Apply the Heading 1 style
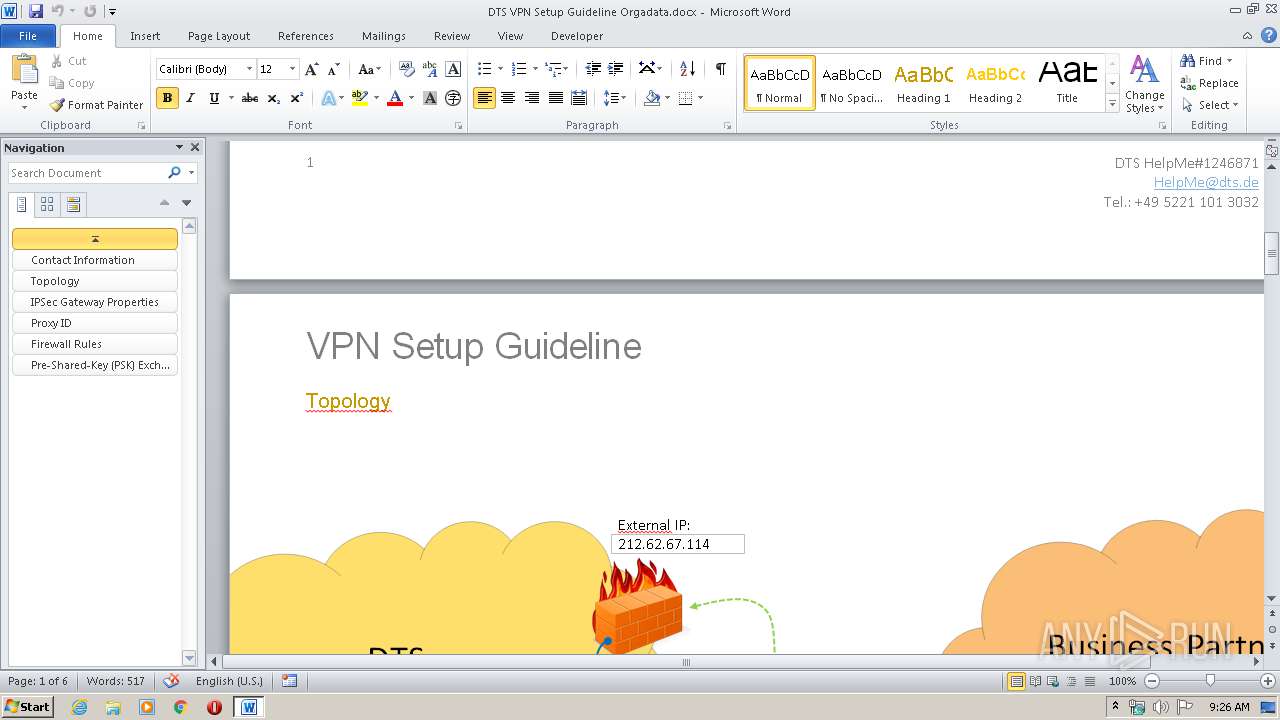 click(923, 83)
